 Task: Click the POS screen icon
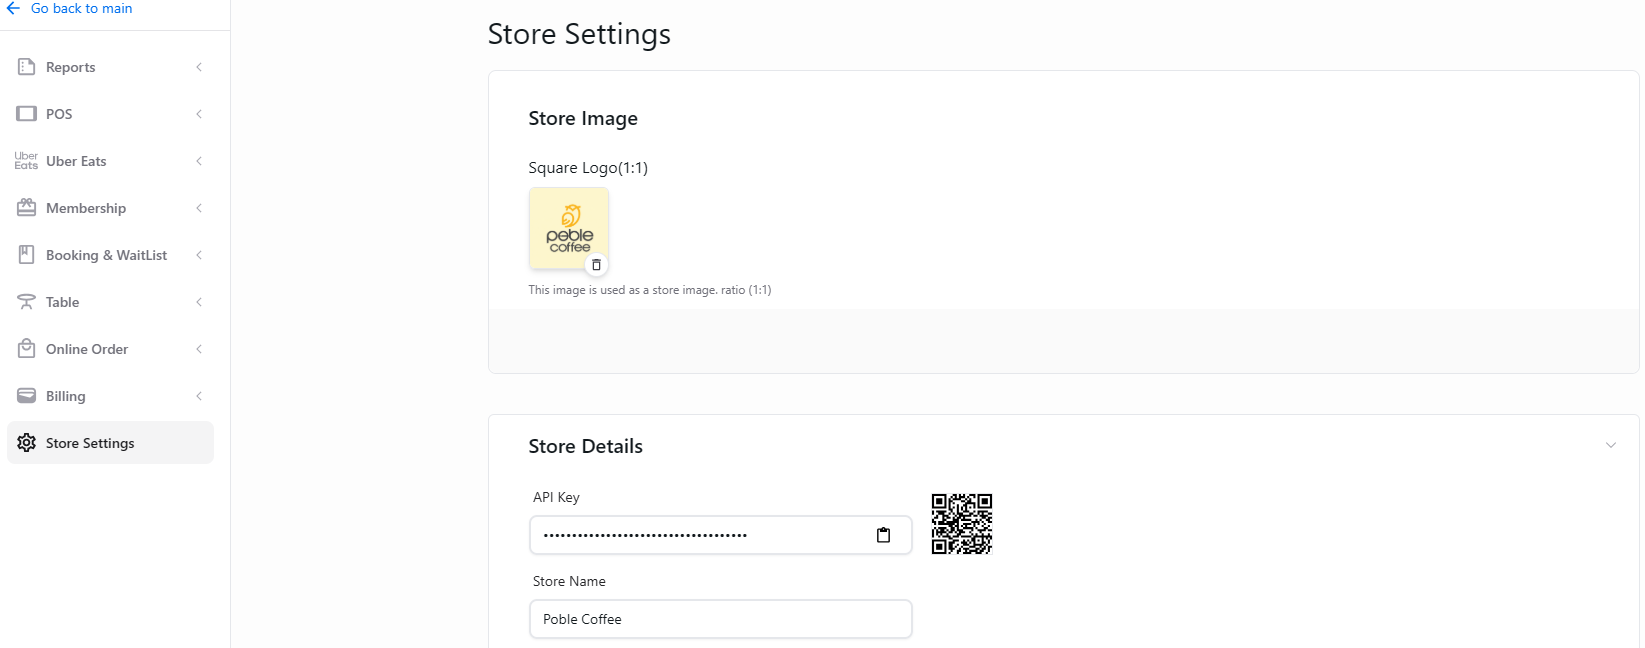[27, 114]
